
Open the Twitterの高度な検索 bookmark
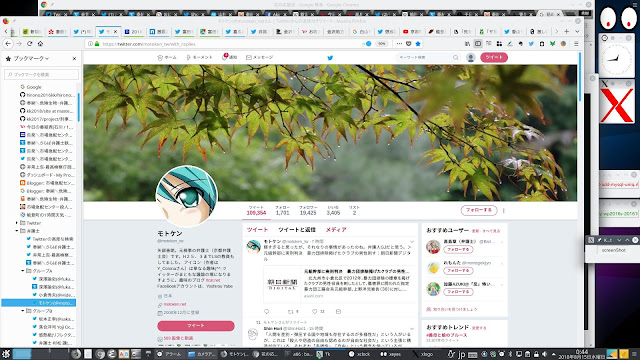pos(50,239)
